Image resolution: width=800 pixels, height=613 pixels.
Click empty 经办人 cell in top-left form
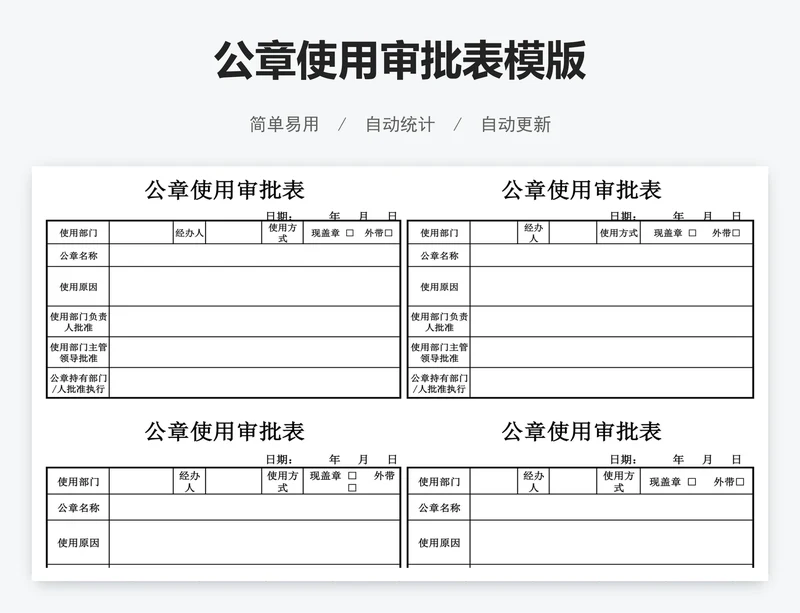(x=234, y=233)
